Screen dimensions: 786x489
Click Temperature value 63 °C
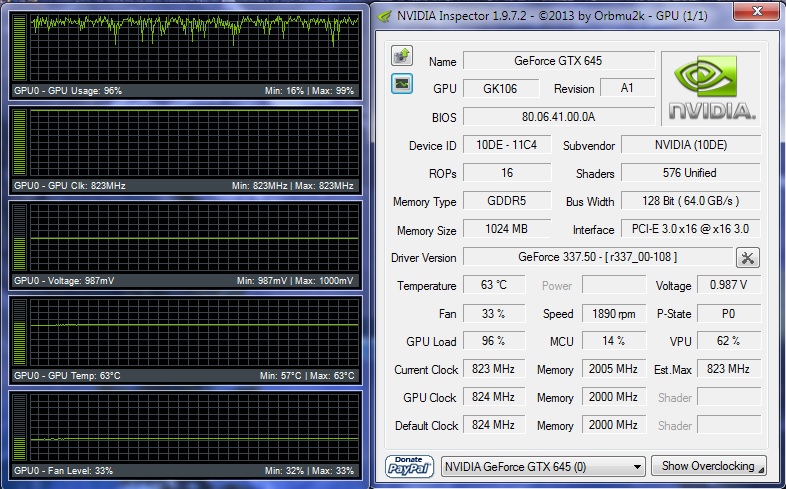(x=494, y=285)
